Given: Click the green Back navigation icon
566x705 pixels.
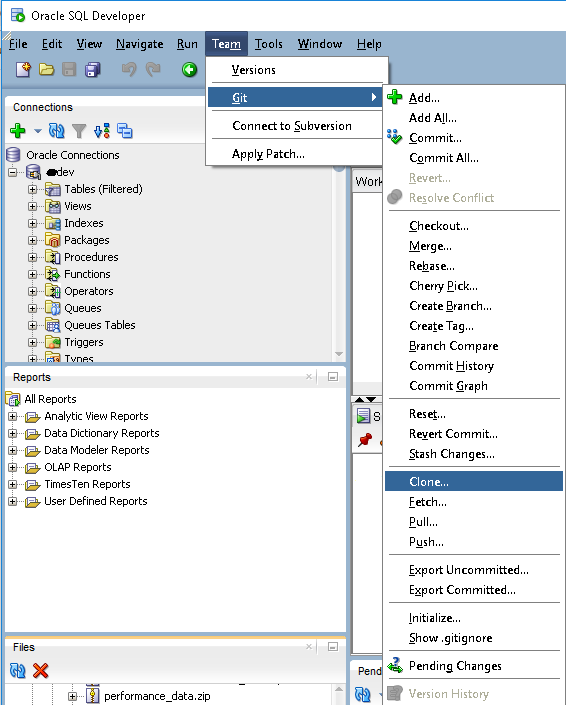Looking at the screenshot, I should click(x=189, y=70).
